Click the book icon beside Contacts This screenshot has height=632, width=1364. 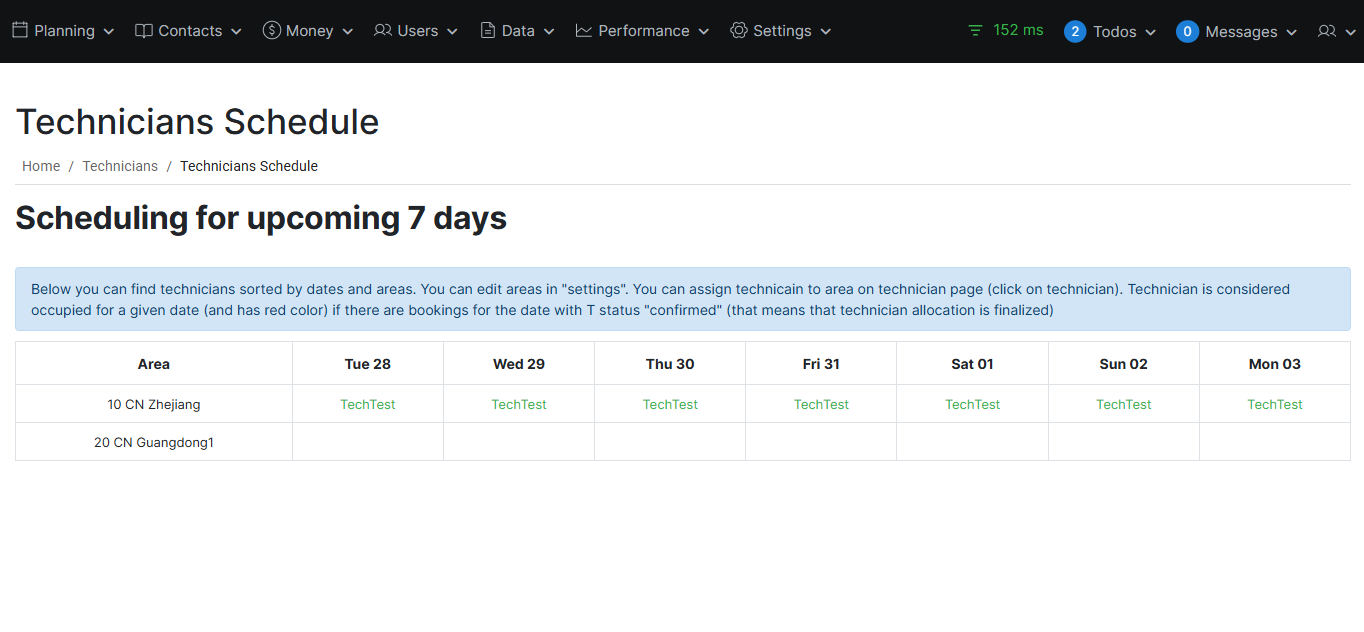(144, 31)
